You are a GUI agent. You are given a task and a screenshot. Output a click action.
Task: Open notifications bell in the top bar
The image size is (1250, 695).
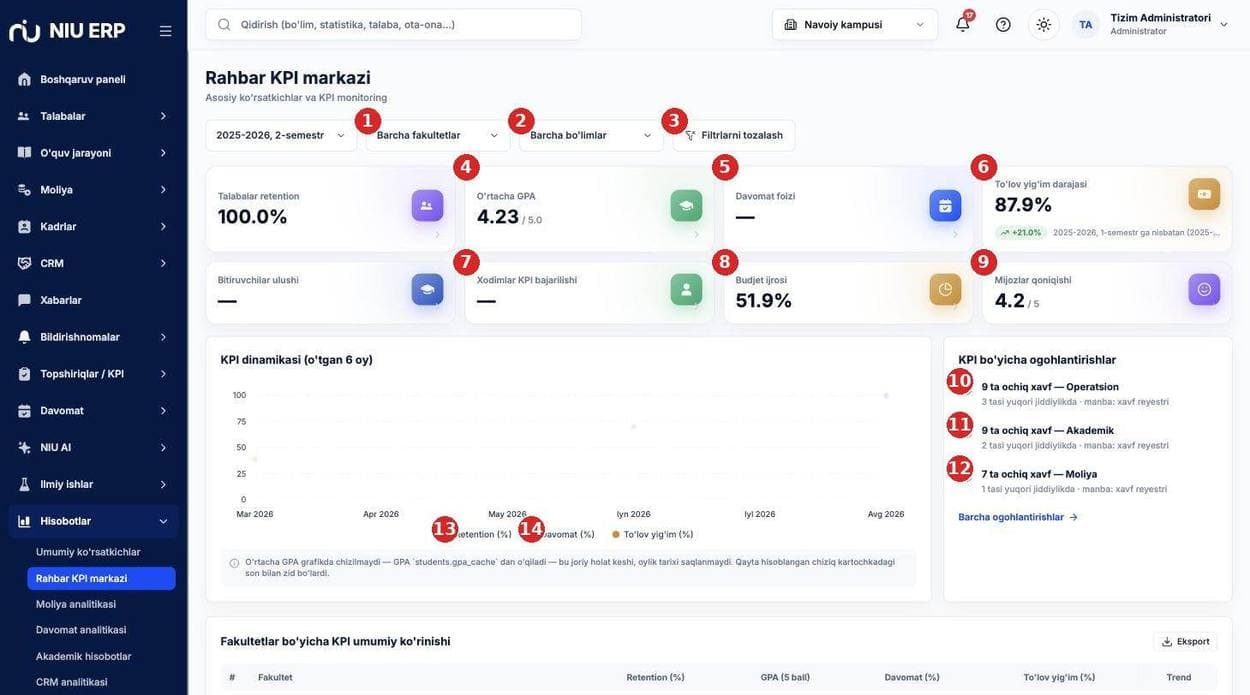pyautogui.click(x=963, y=24)
